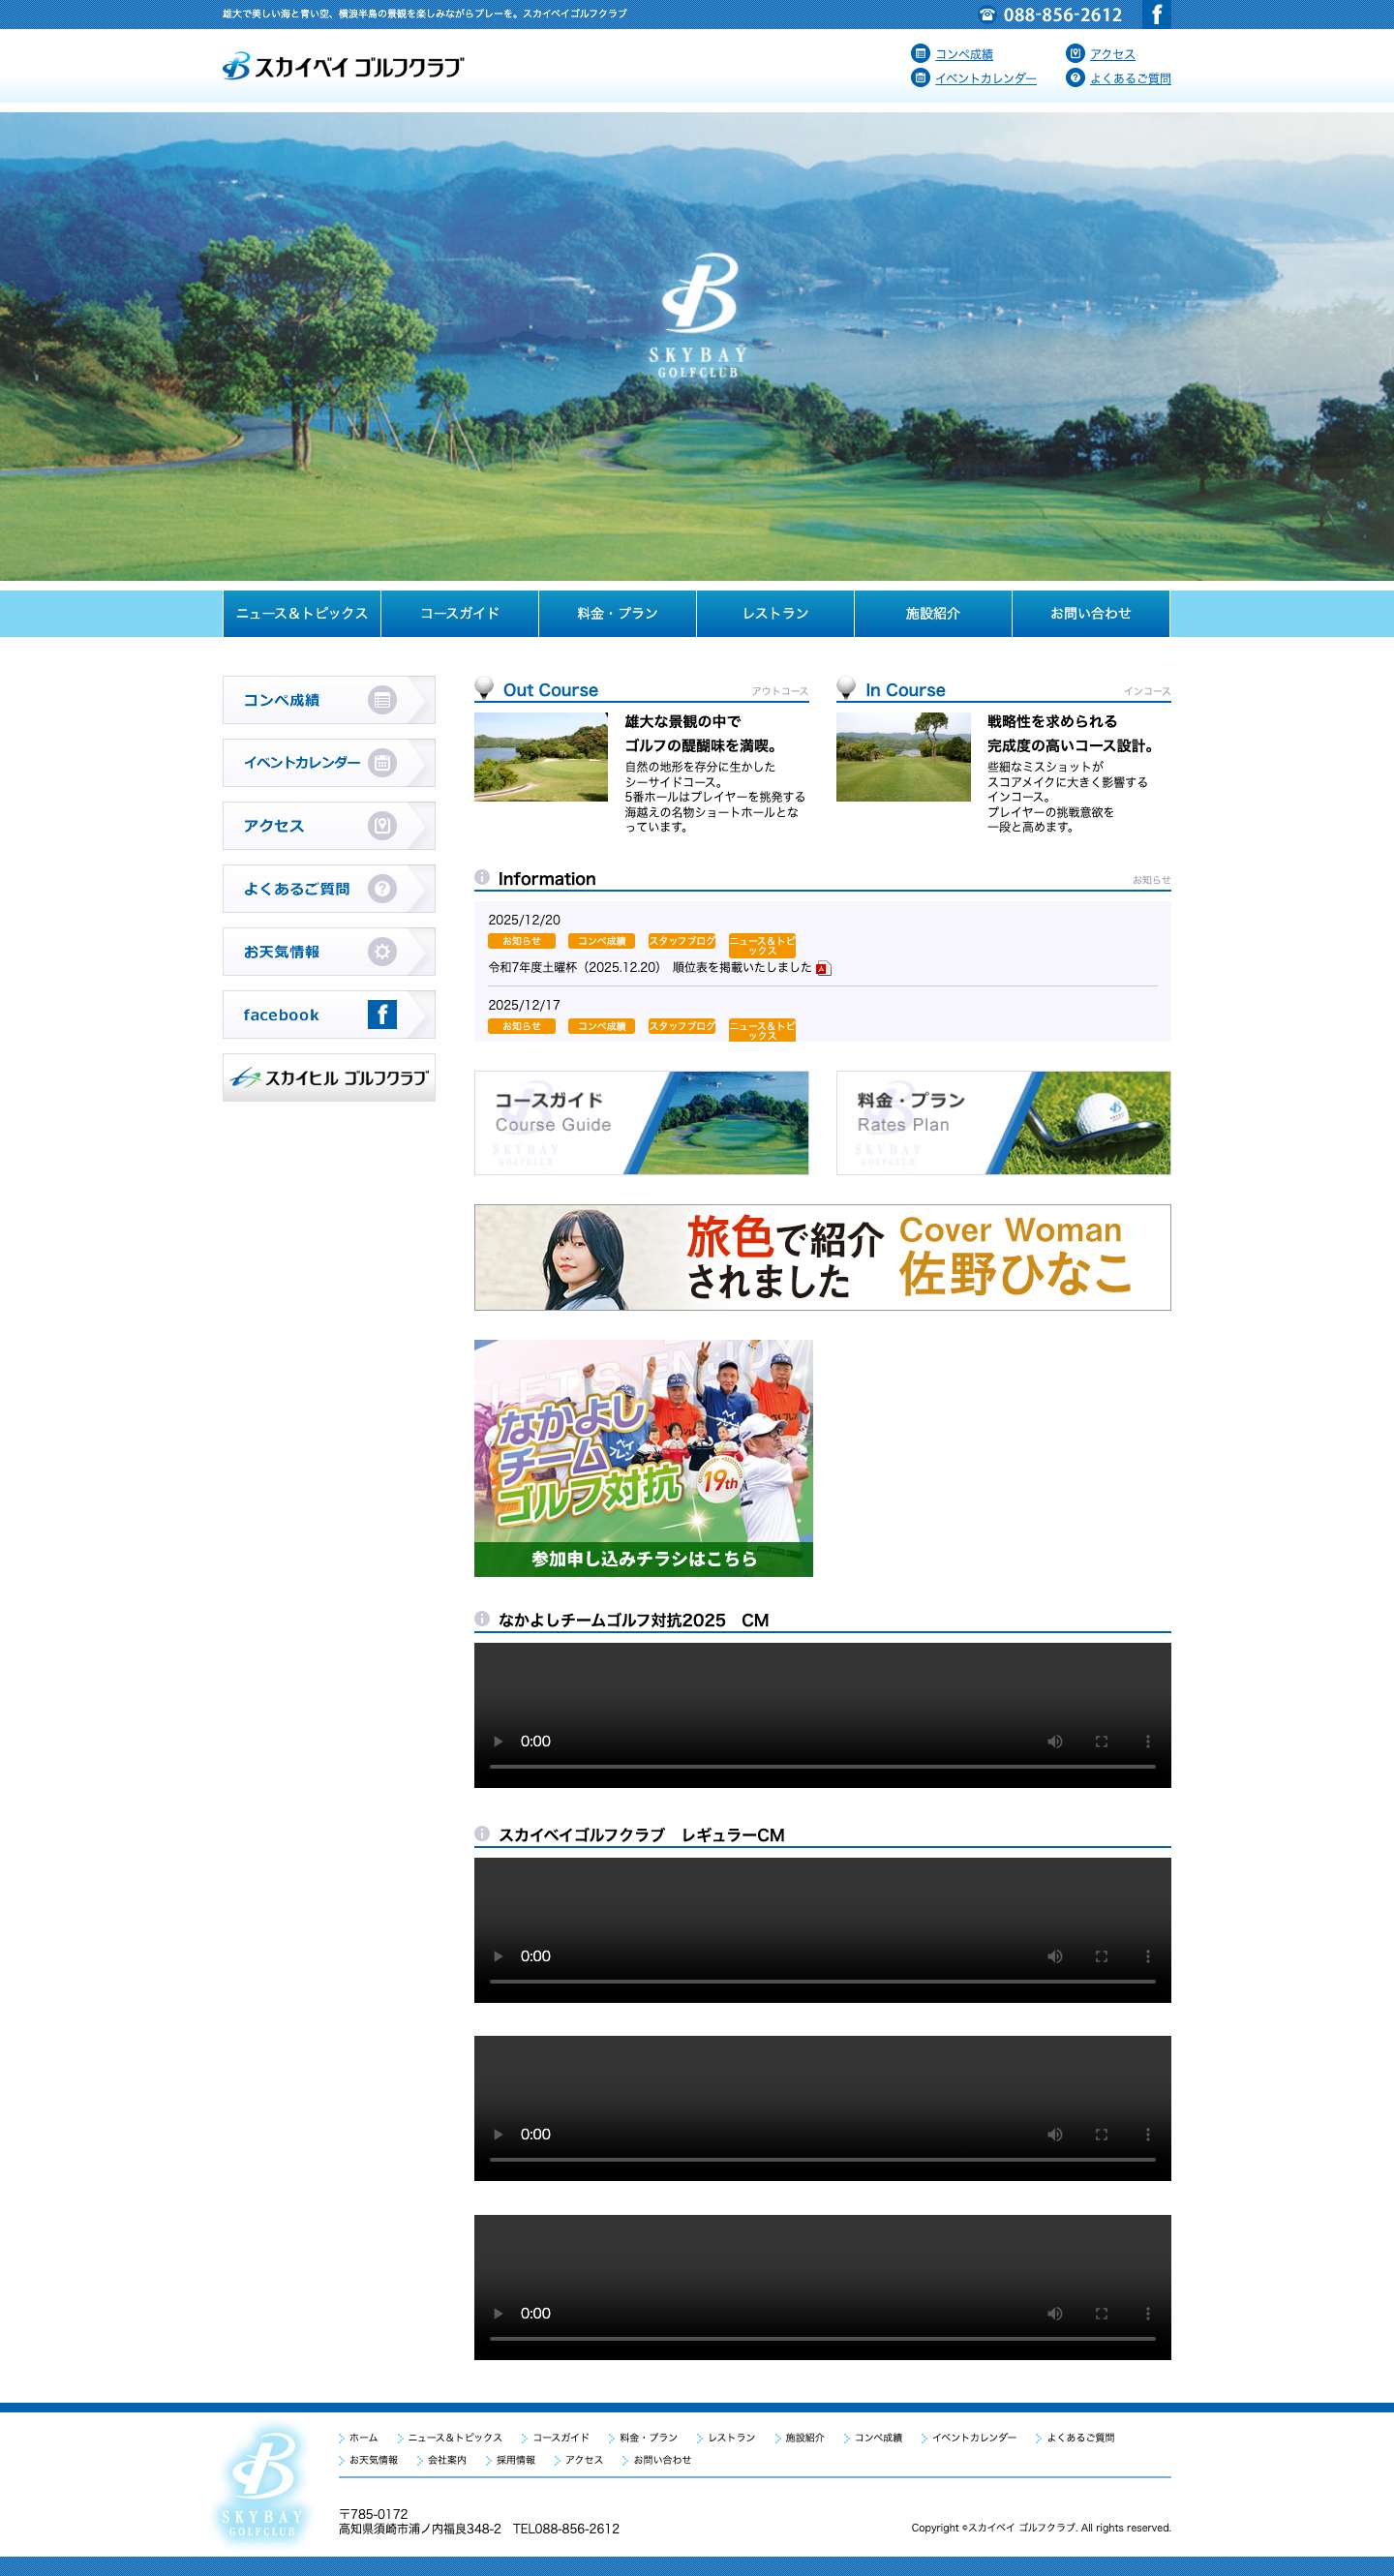Click the コンペ成績 text link in the header
1394x2576 pixels.
964,54
